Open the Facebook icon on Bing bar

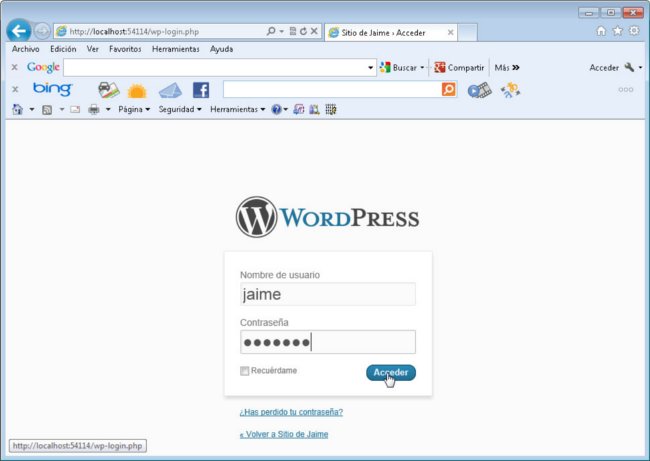click(201, 90)
